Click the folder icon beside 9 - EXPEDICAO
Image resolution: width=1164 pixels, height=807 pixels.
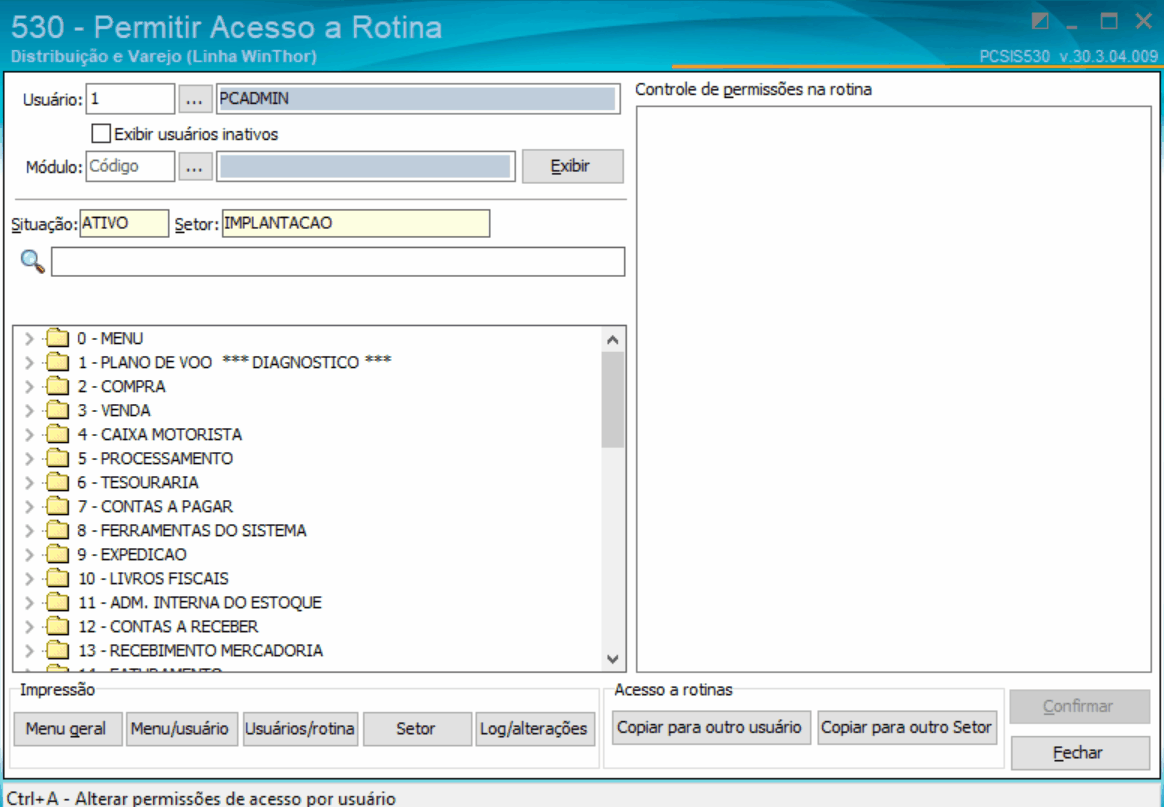(57, 555)
